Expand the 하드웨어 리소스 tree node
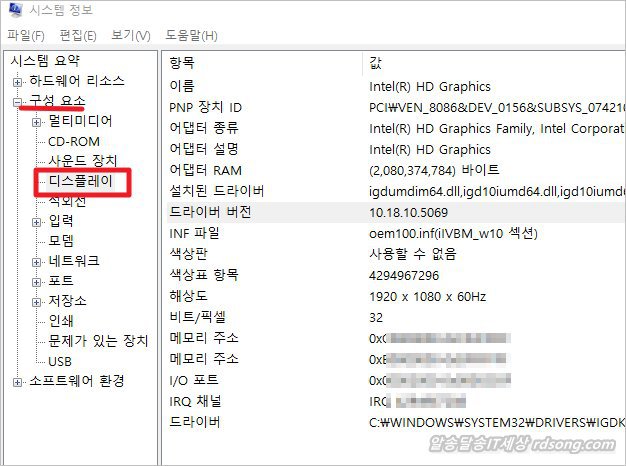 (17, 81)
